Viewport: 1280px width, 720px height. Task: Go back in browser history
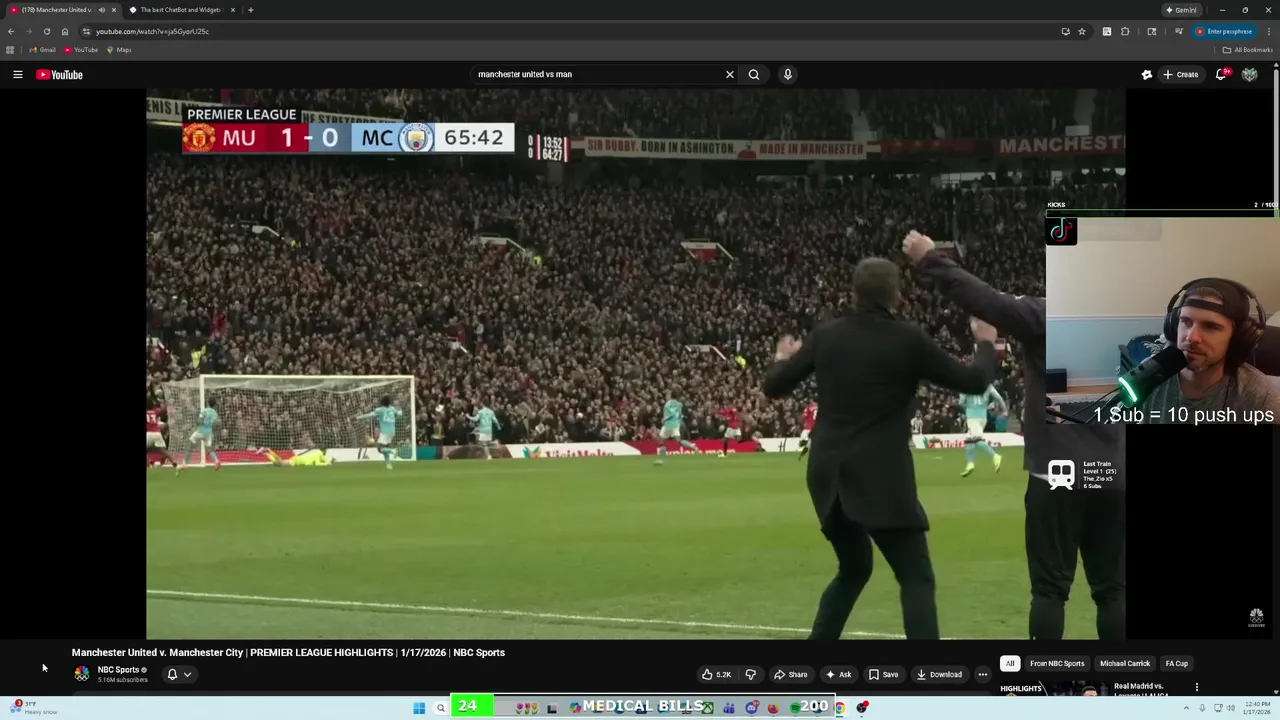[x=11, y=31]
